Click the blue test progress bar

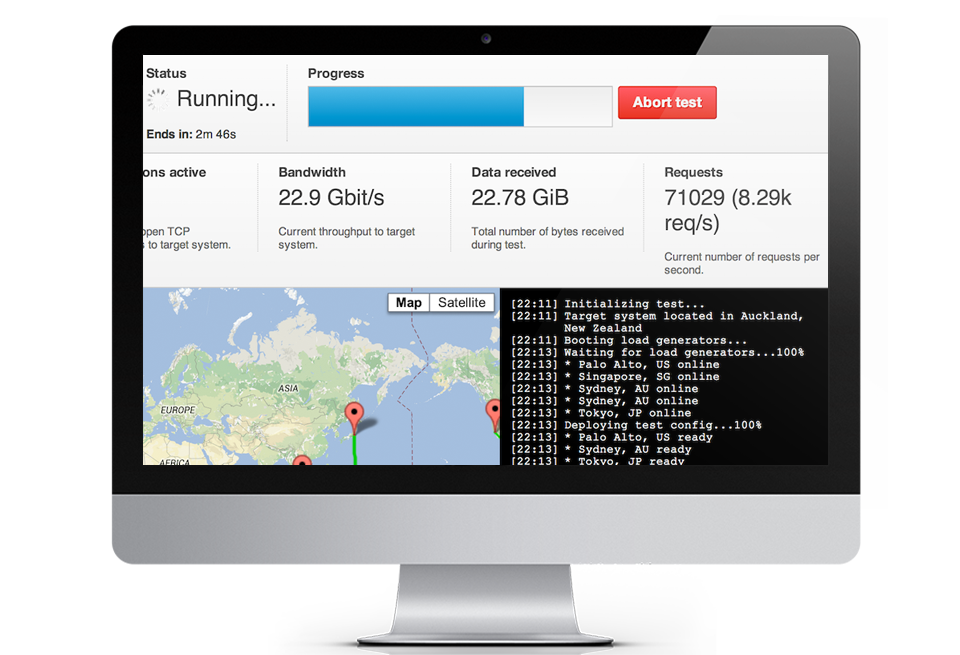(416, 106)
